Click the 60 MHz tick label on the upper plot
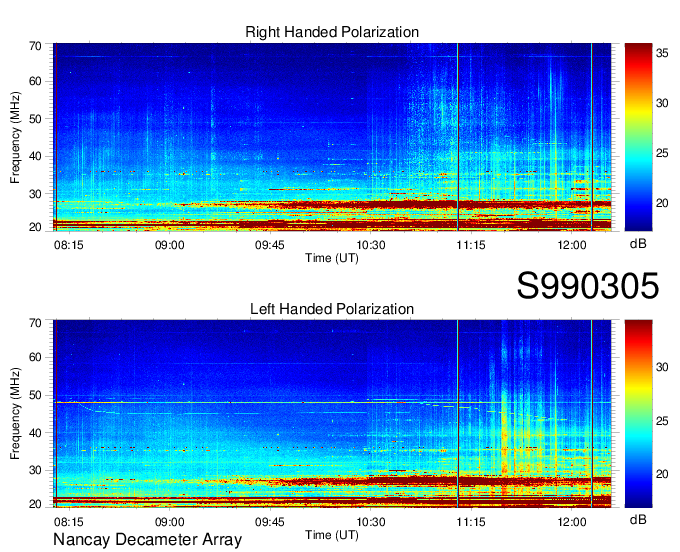 click(36, 82)
